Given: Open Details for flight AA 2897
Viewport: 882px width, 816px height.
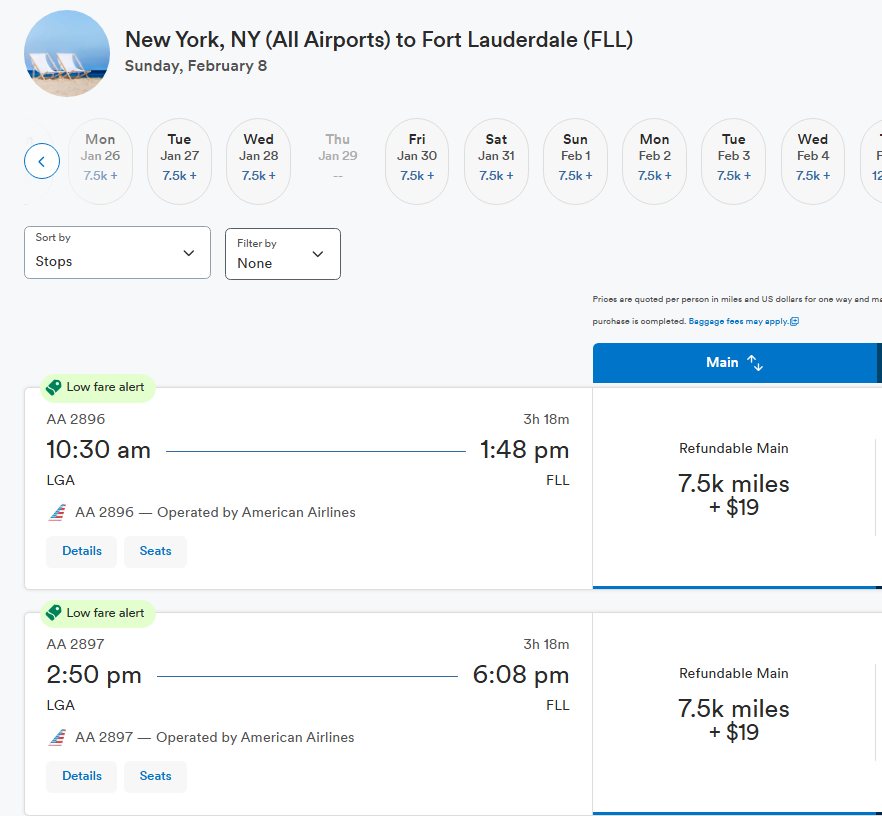Looking at the screenshot, I should pos(82,776).
